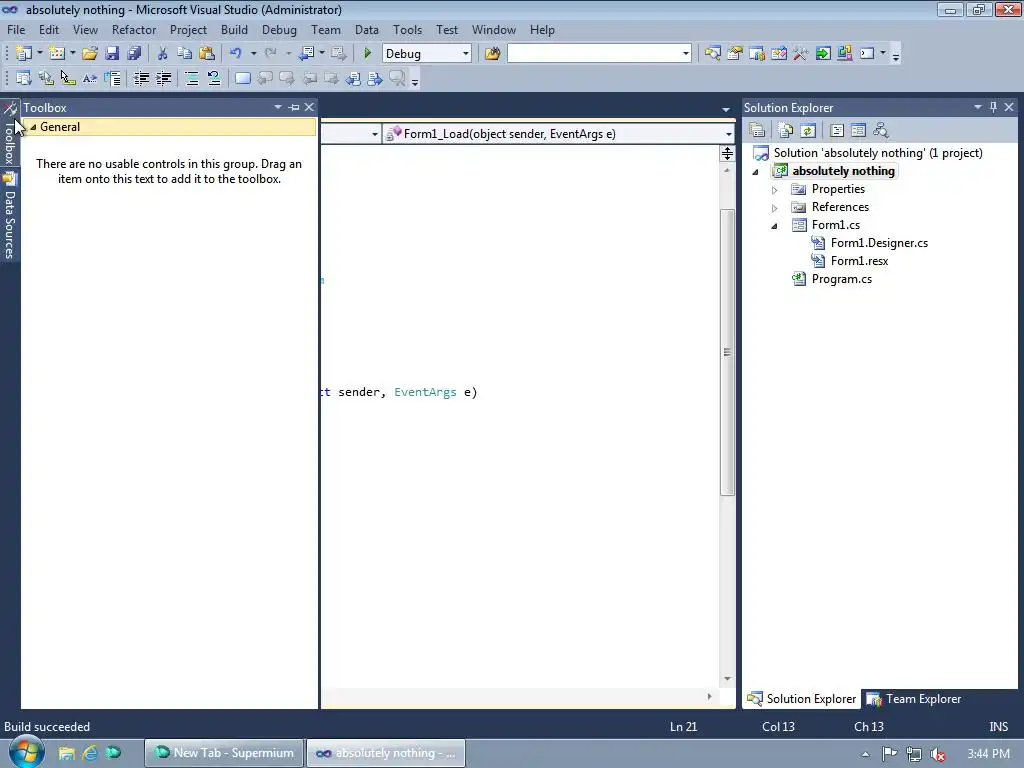Open the Debug menu
1024x768 pixels.
279,30
